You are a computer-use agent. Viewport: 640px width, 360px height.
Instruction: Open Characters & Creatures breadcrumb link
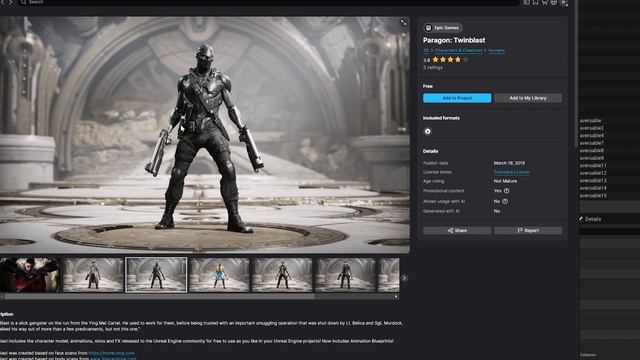pyautogui.click(x=458, y=50)
